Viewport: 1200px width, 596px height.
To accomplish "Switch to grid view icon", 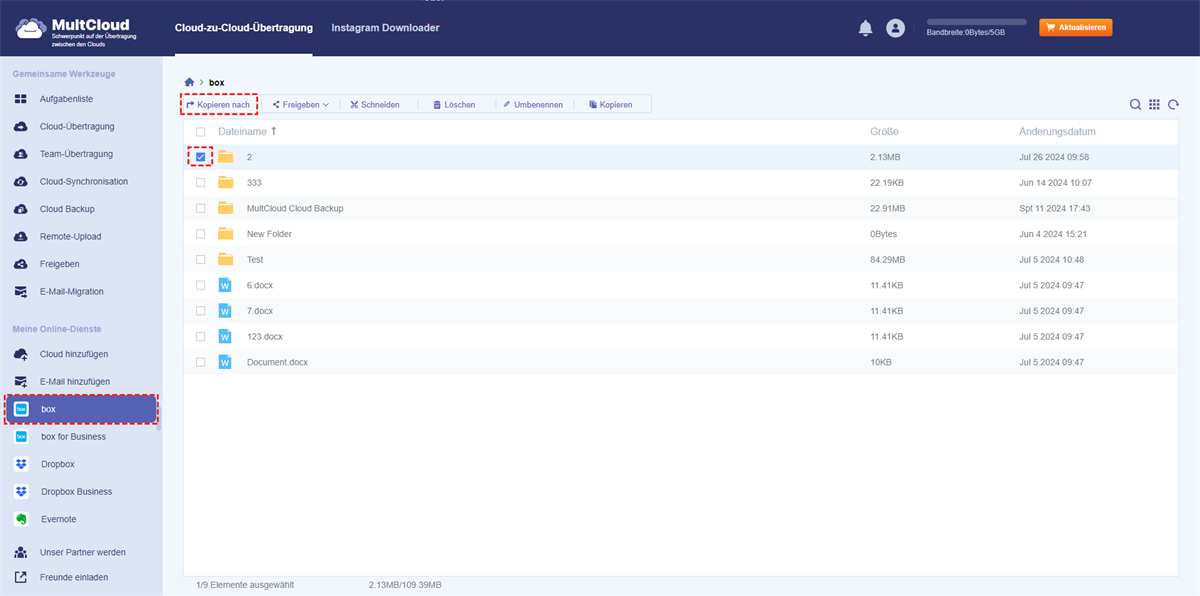I will pos(1154,104).
